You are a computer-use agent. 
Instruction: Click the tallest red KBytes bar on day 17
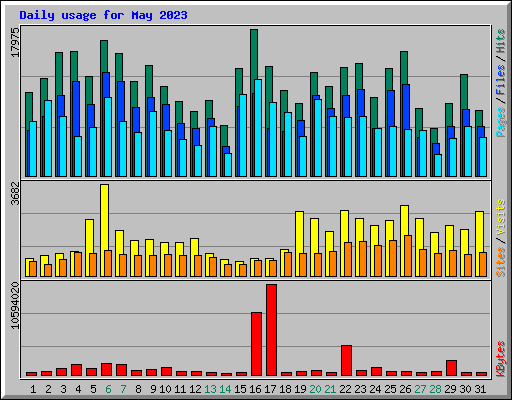pyautogui.click(x=271, y=330)
